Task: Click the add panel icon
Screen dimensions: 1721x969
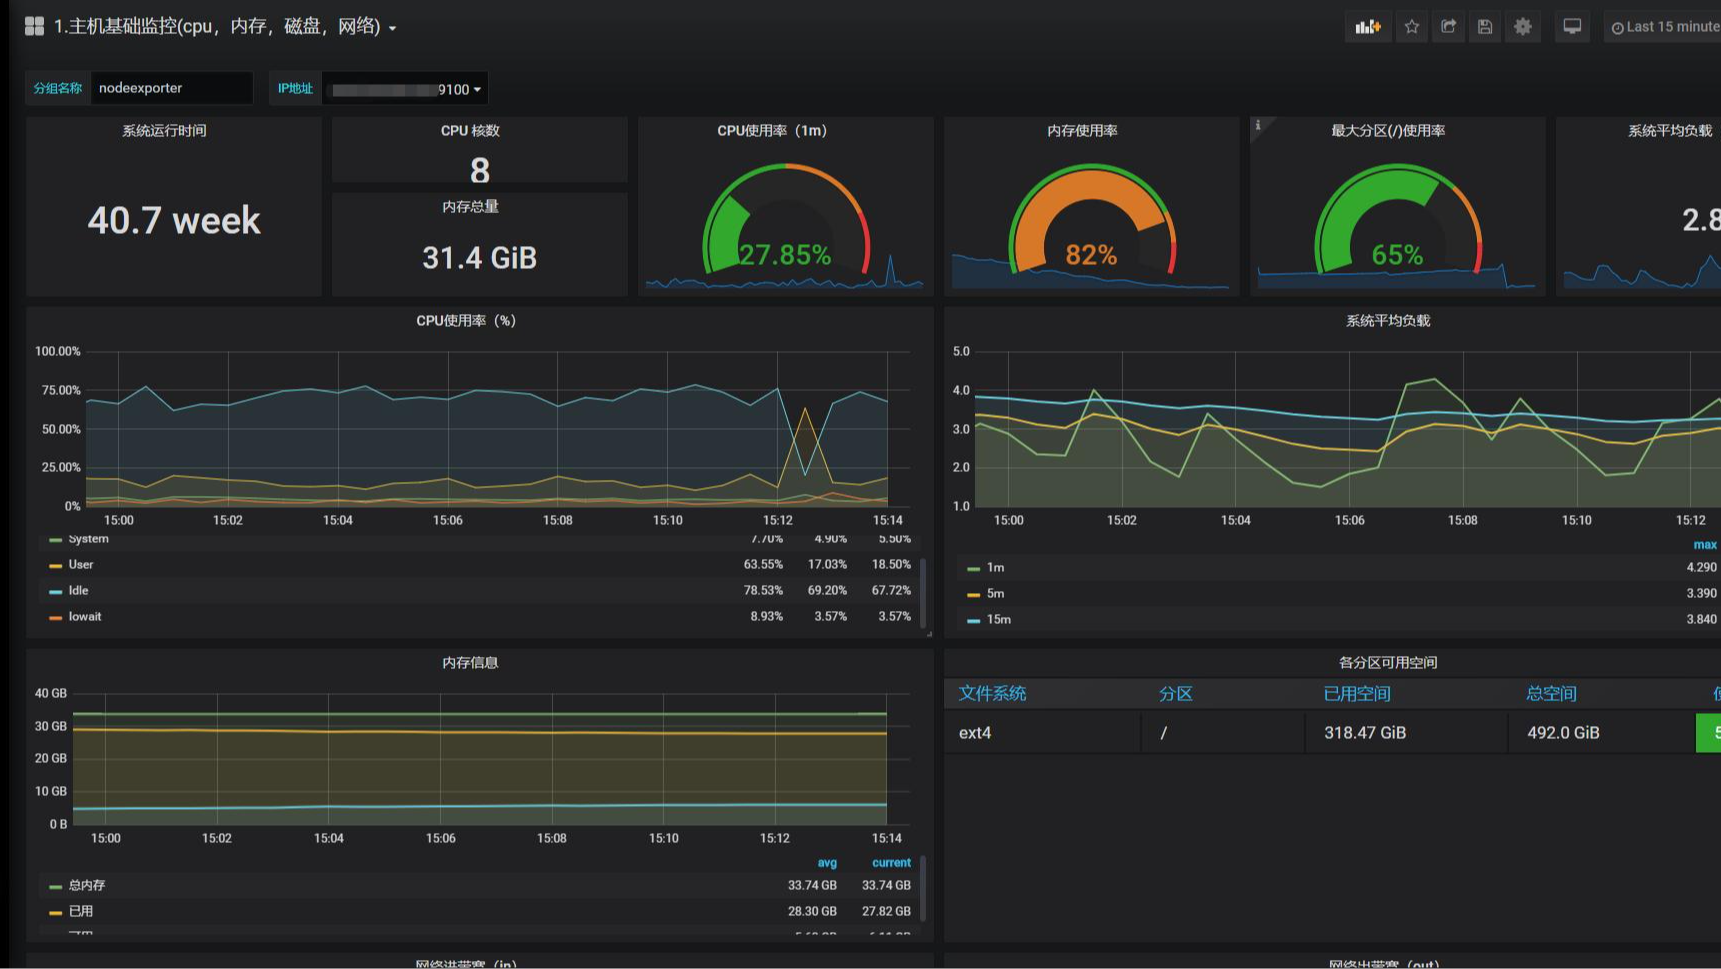Action: click(1367, 26)
